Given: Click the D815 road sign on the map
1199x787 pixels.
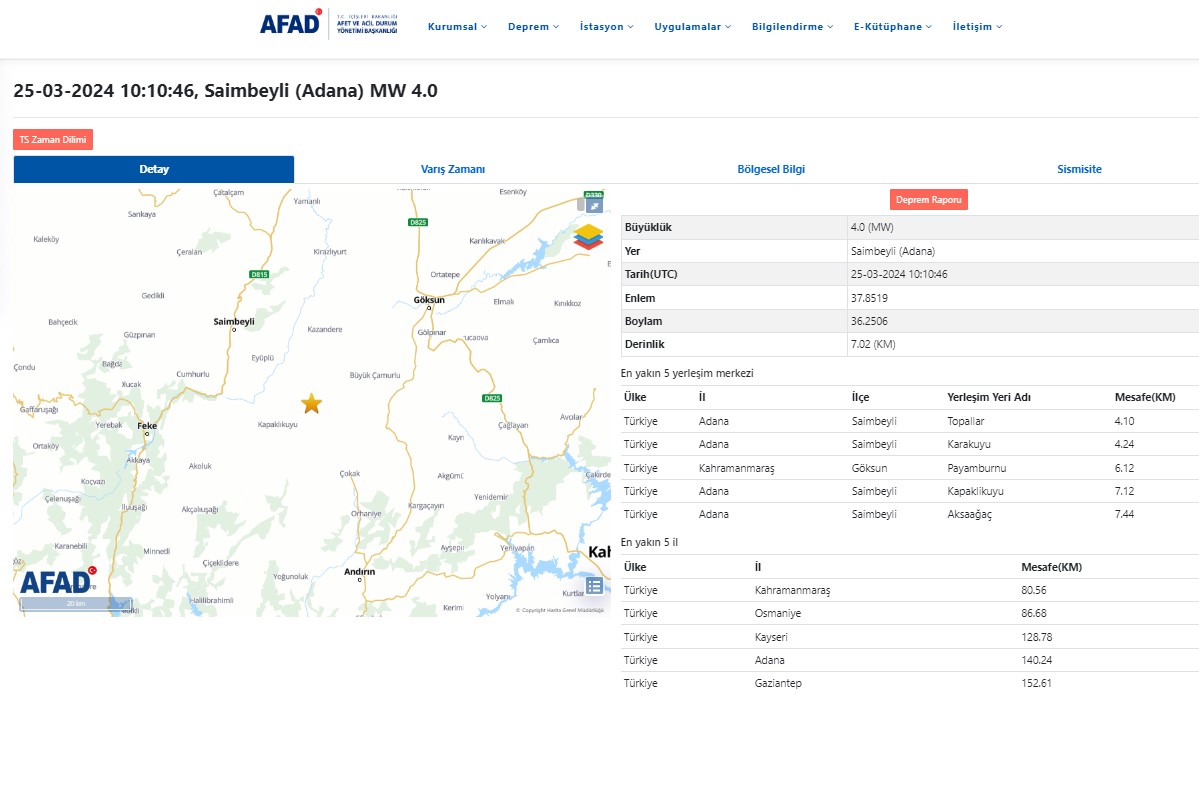Looking at the screenshot, I should (259, 274).
